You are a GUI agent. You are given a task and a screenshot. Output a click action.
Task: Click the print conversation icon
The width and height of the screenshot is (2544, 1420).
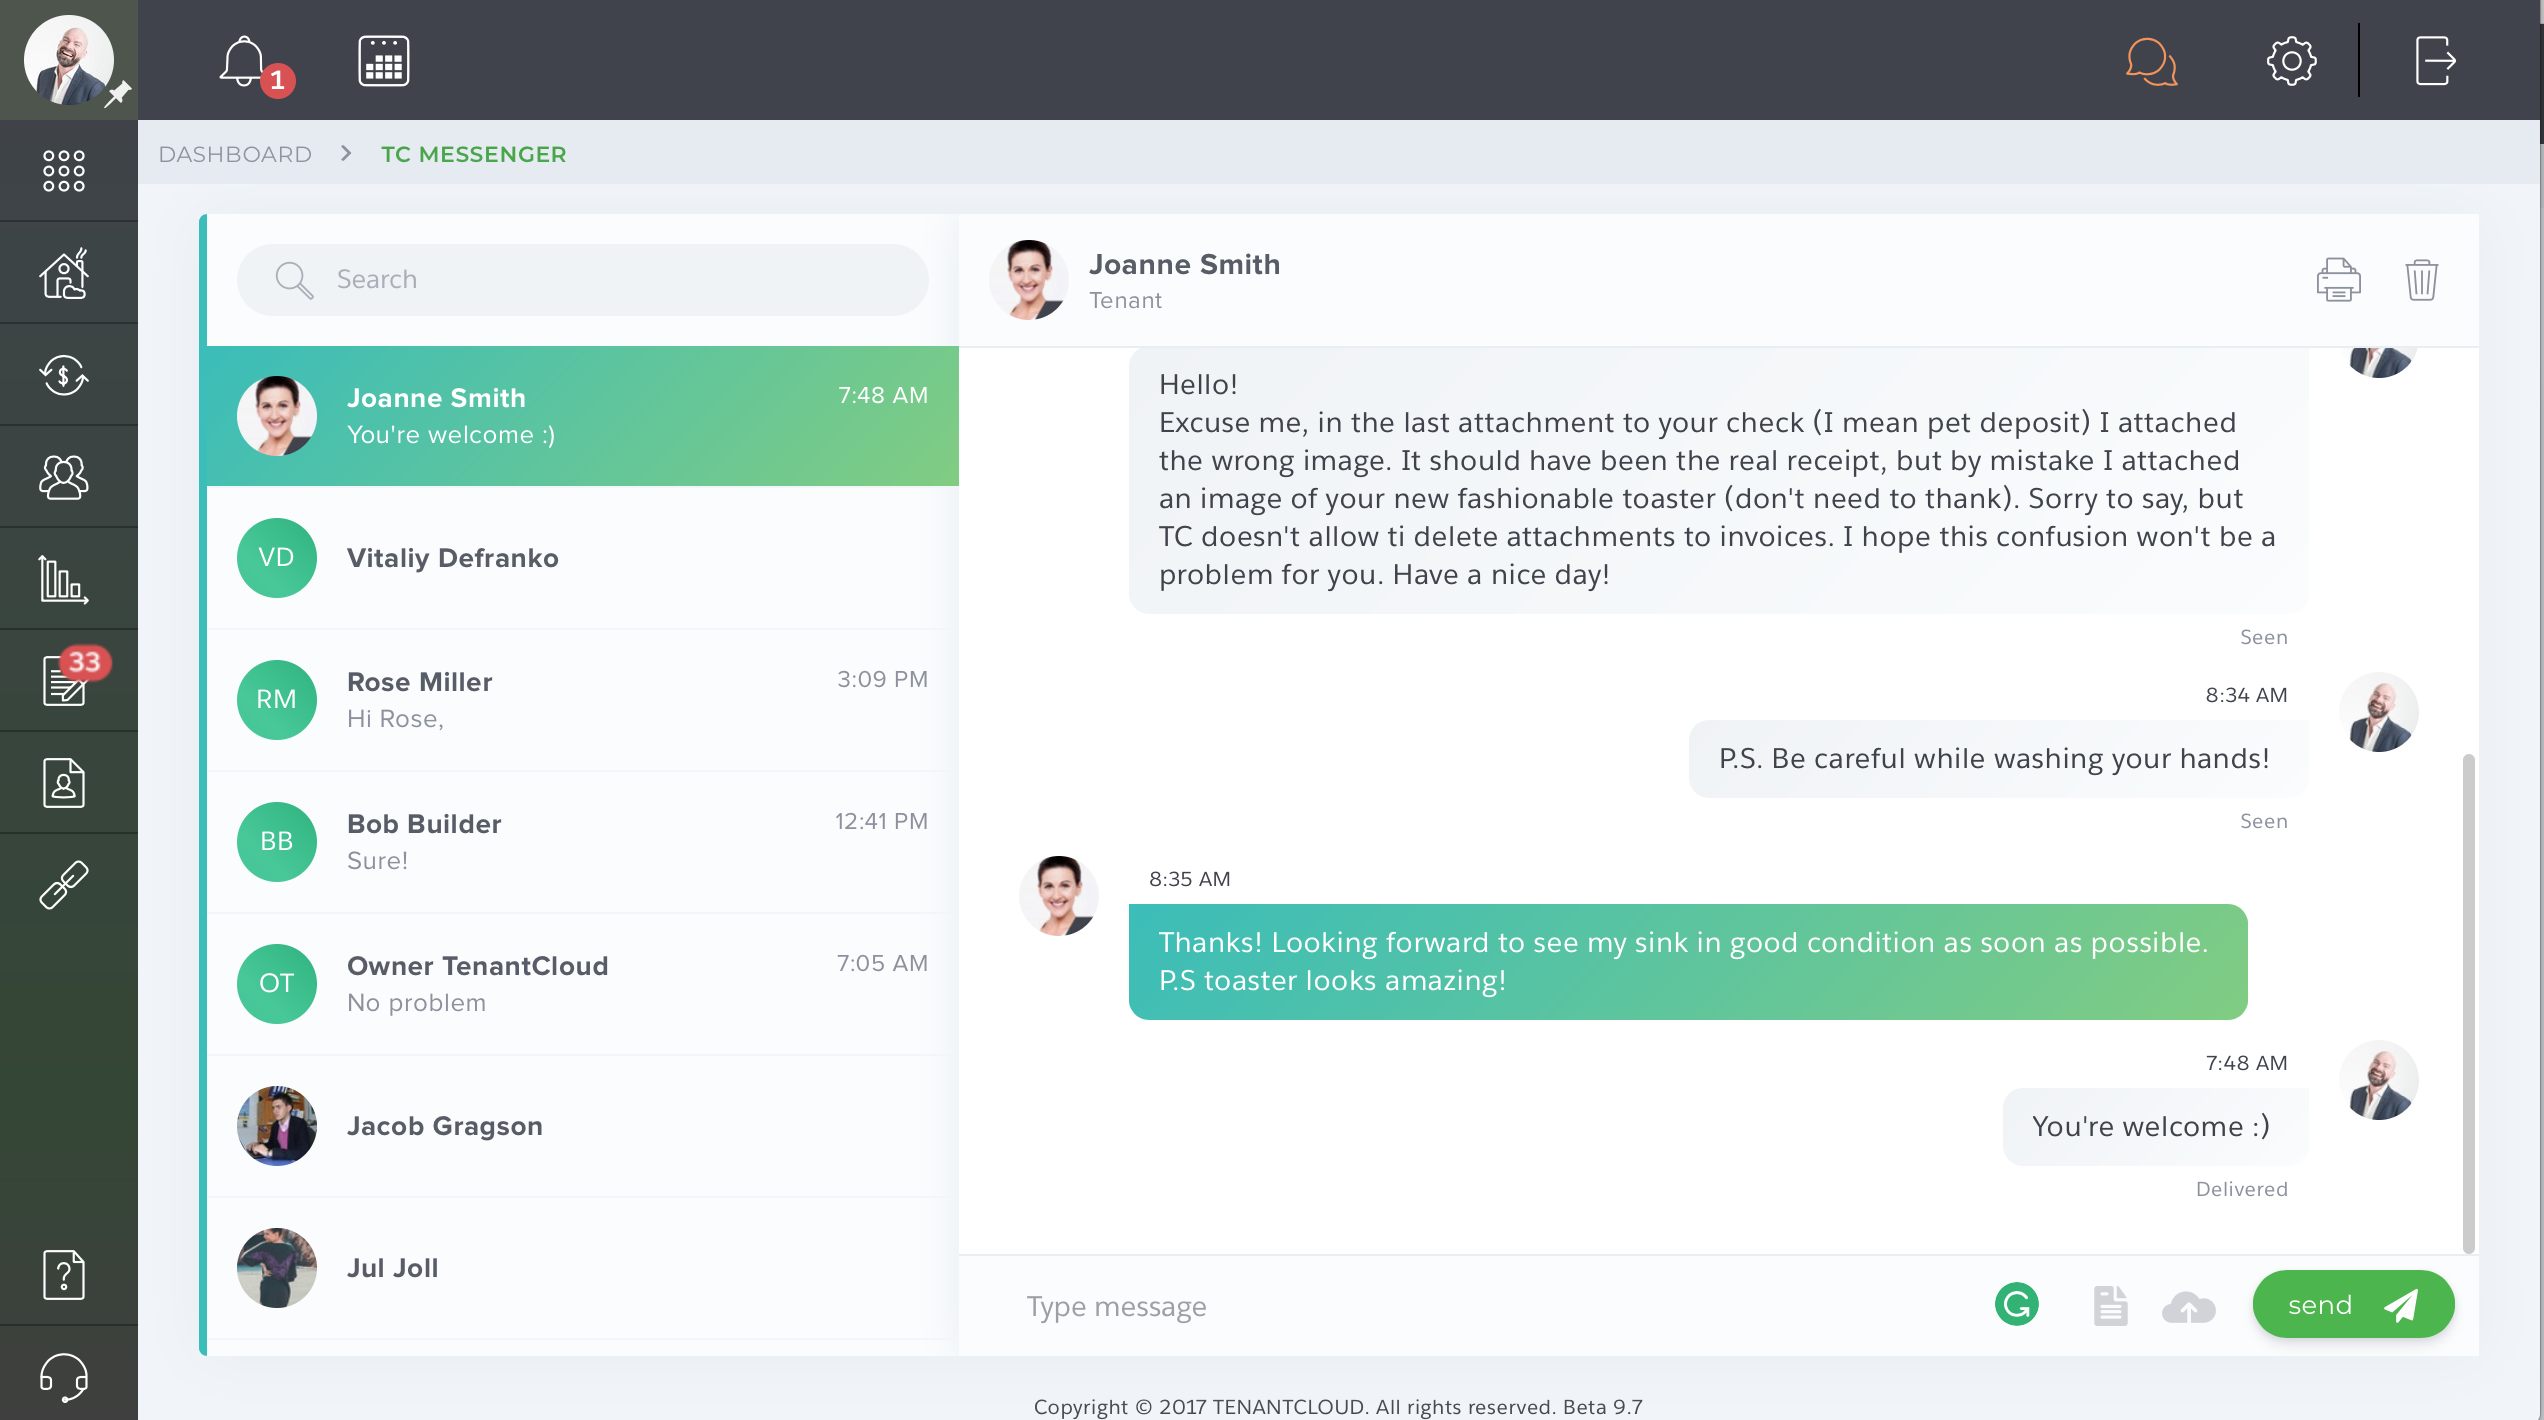(x=2340, y=279)
